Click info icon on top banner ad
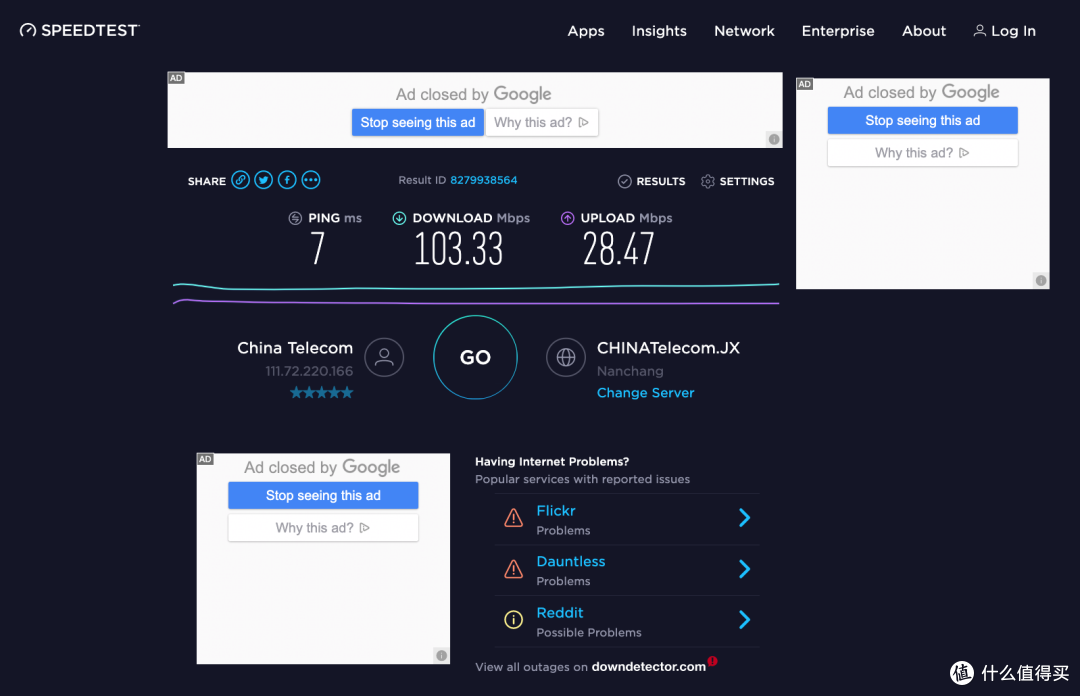Image resolution: width=1080 pixels, height=696 pixels. click(x=774, y=140)
